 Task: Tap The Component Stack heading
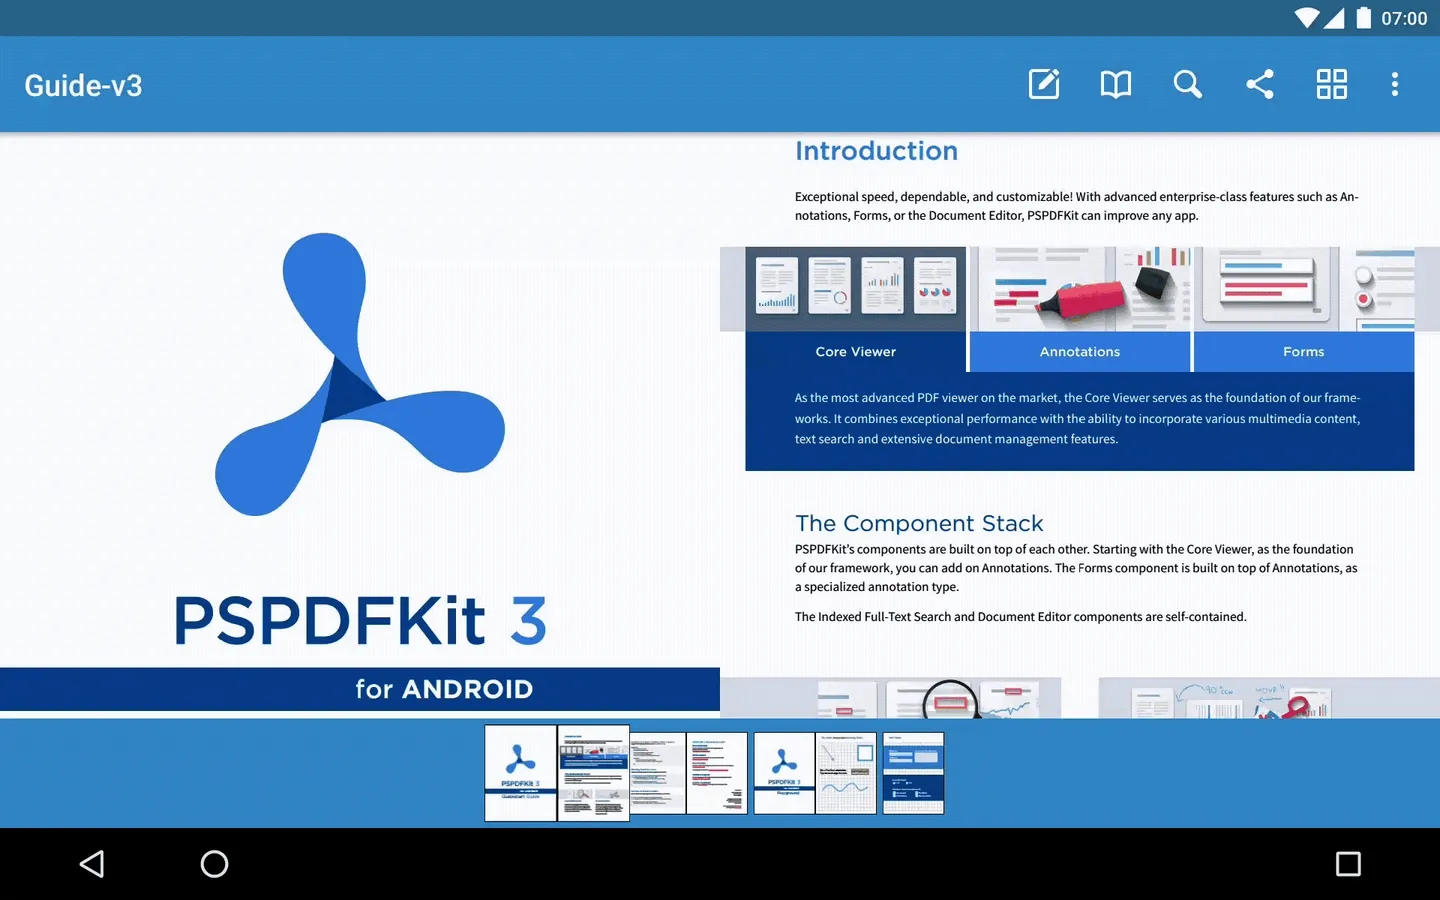(919, 523)
